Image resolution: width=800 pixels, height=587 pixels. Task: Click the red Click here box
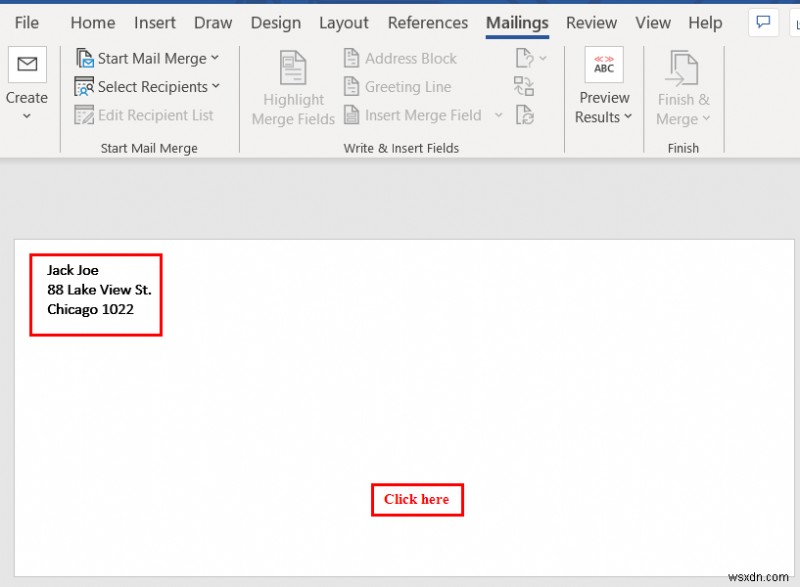click(x=417, y=499)
